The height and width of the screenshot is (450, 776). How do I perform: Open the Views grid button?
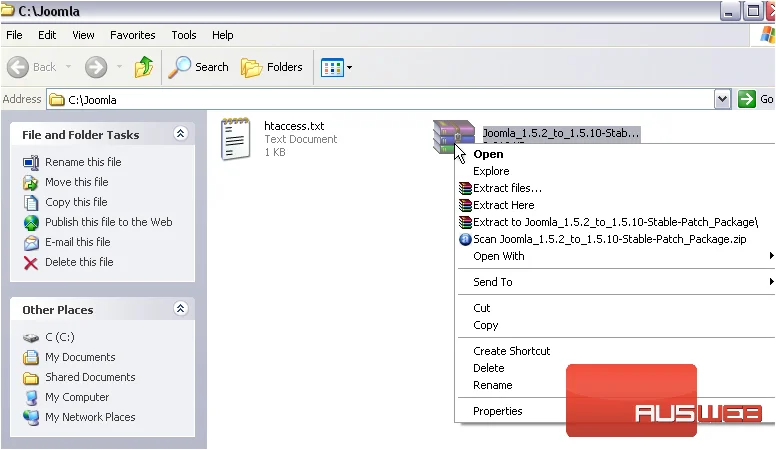[x=332, y=67]
